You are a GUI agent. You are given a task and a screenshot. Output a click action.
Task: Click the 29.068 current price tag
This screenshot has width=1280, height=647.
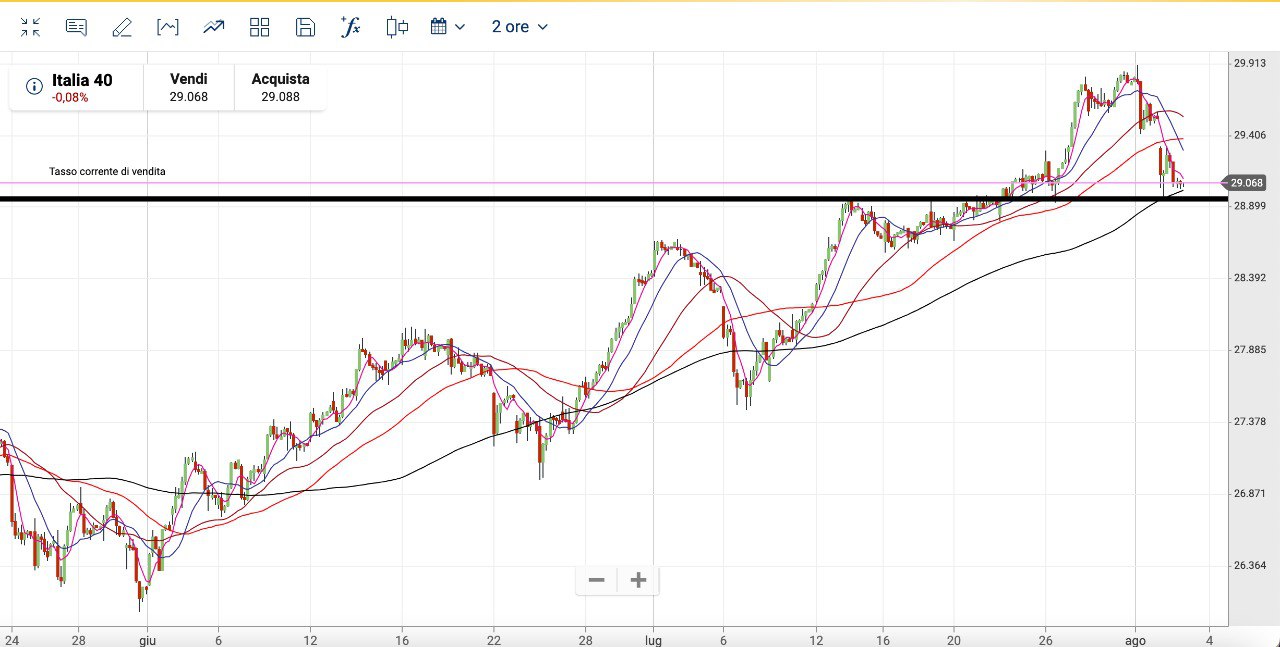[1246, 183]
